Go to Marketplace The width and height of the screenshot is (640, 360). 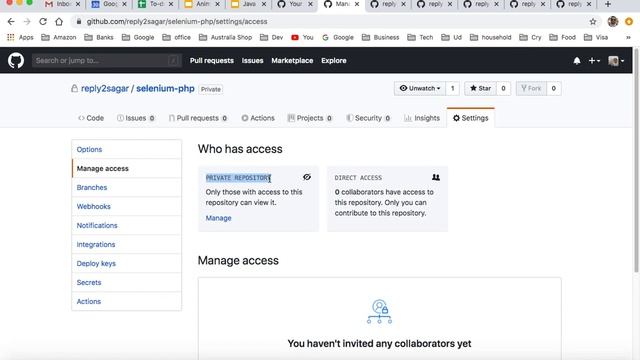(292, 60)
